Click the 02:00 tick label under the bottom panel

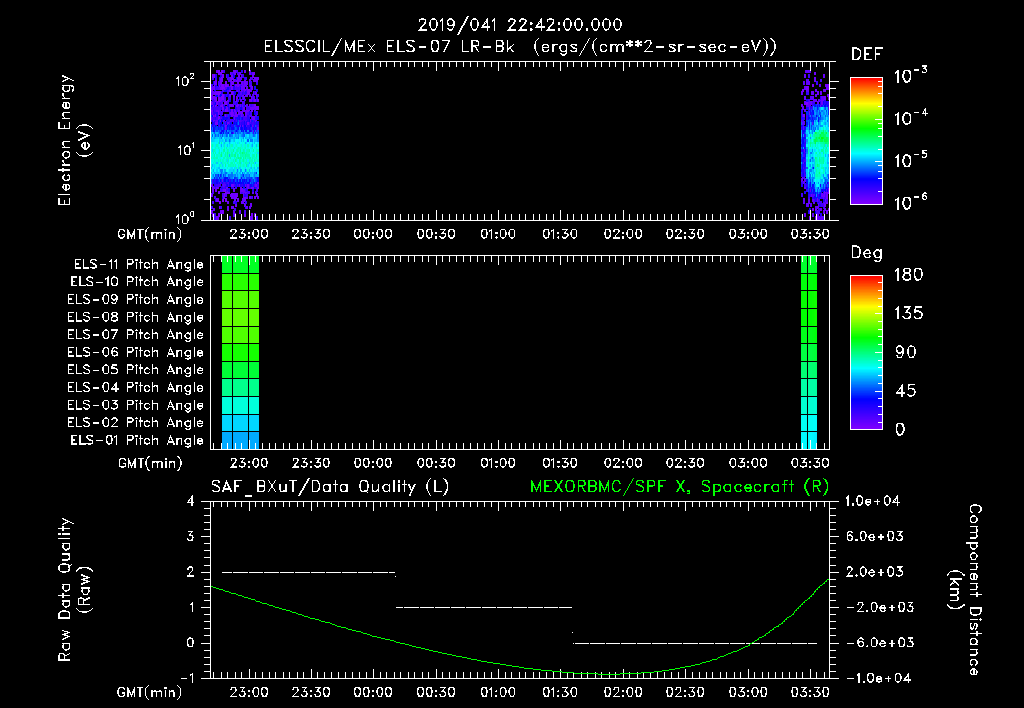pos(622,692)
